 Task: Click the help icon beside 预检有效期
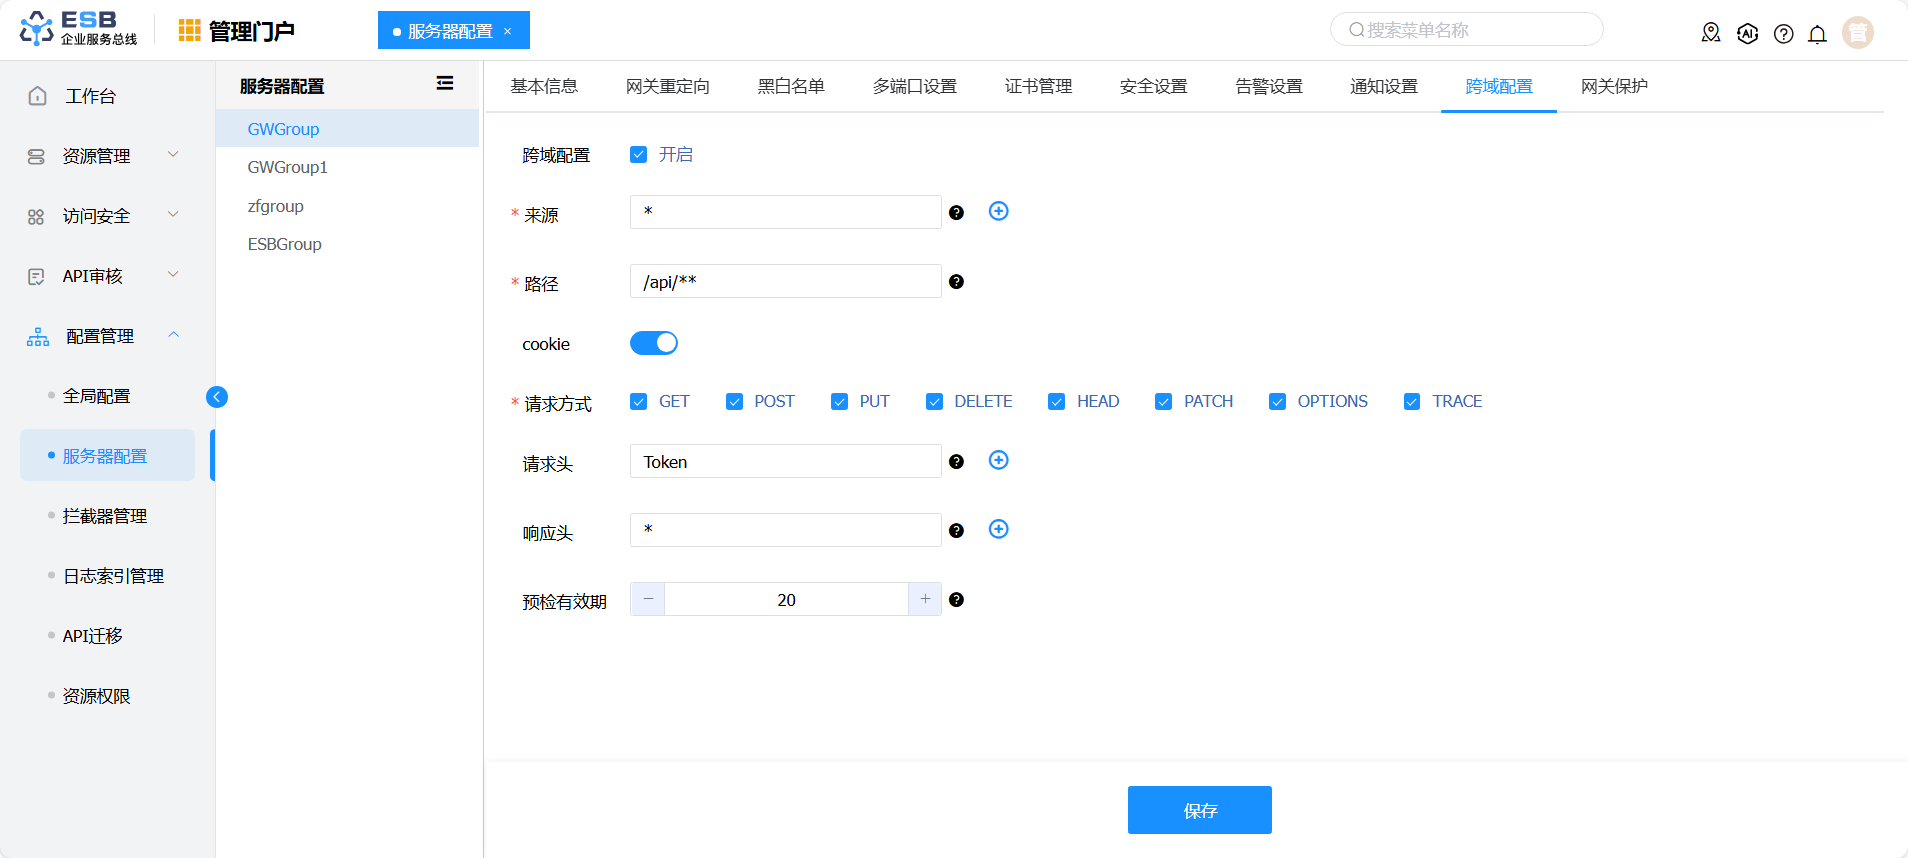[956, 600]
